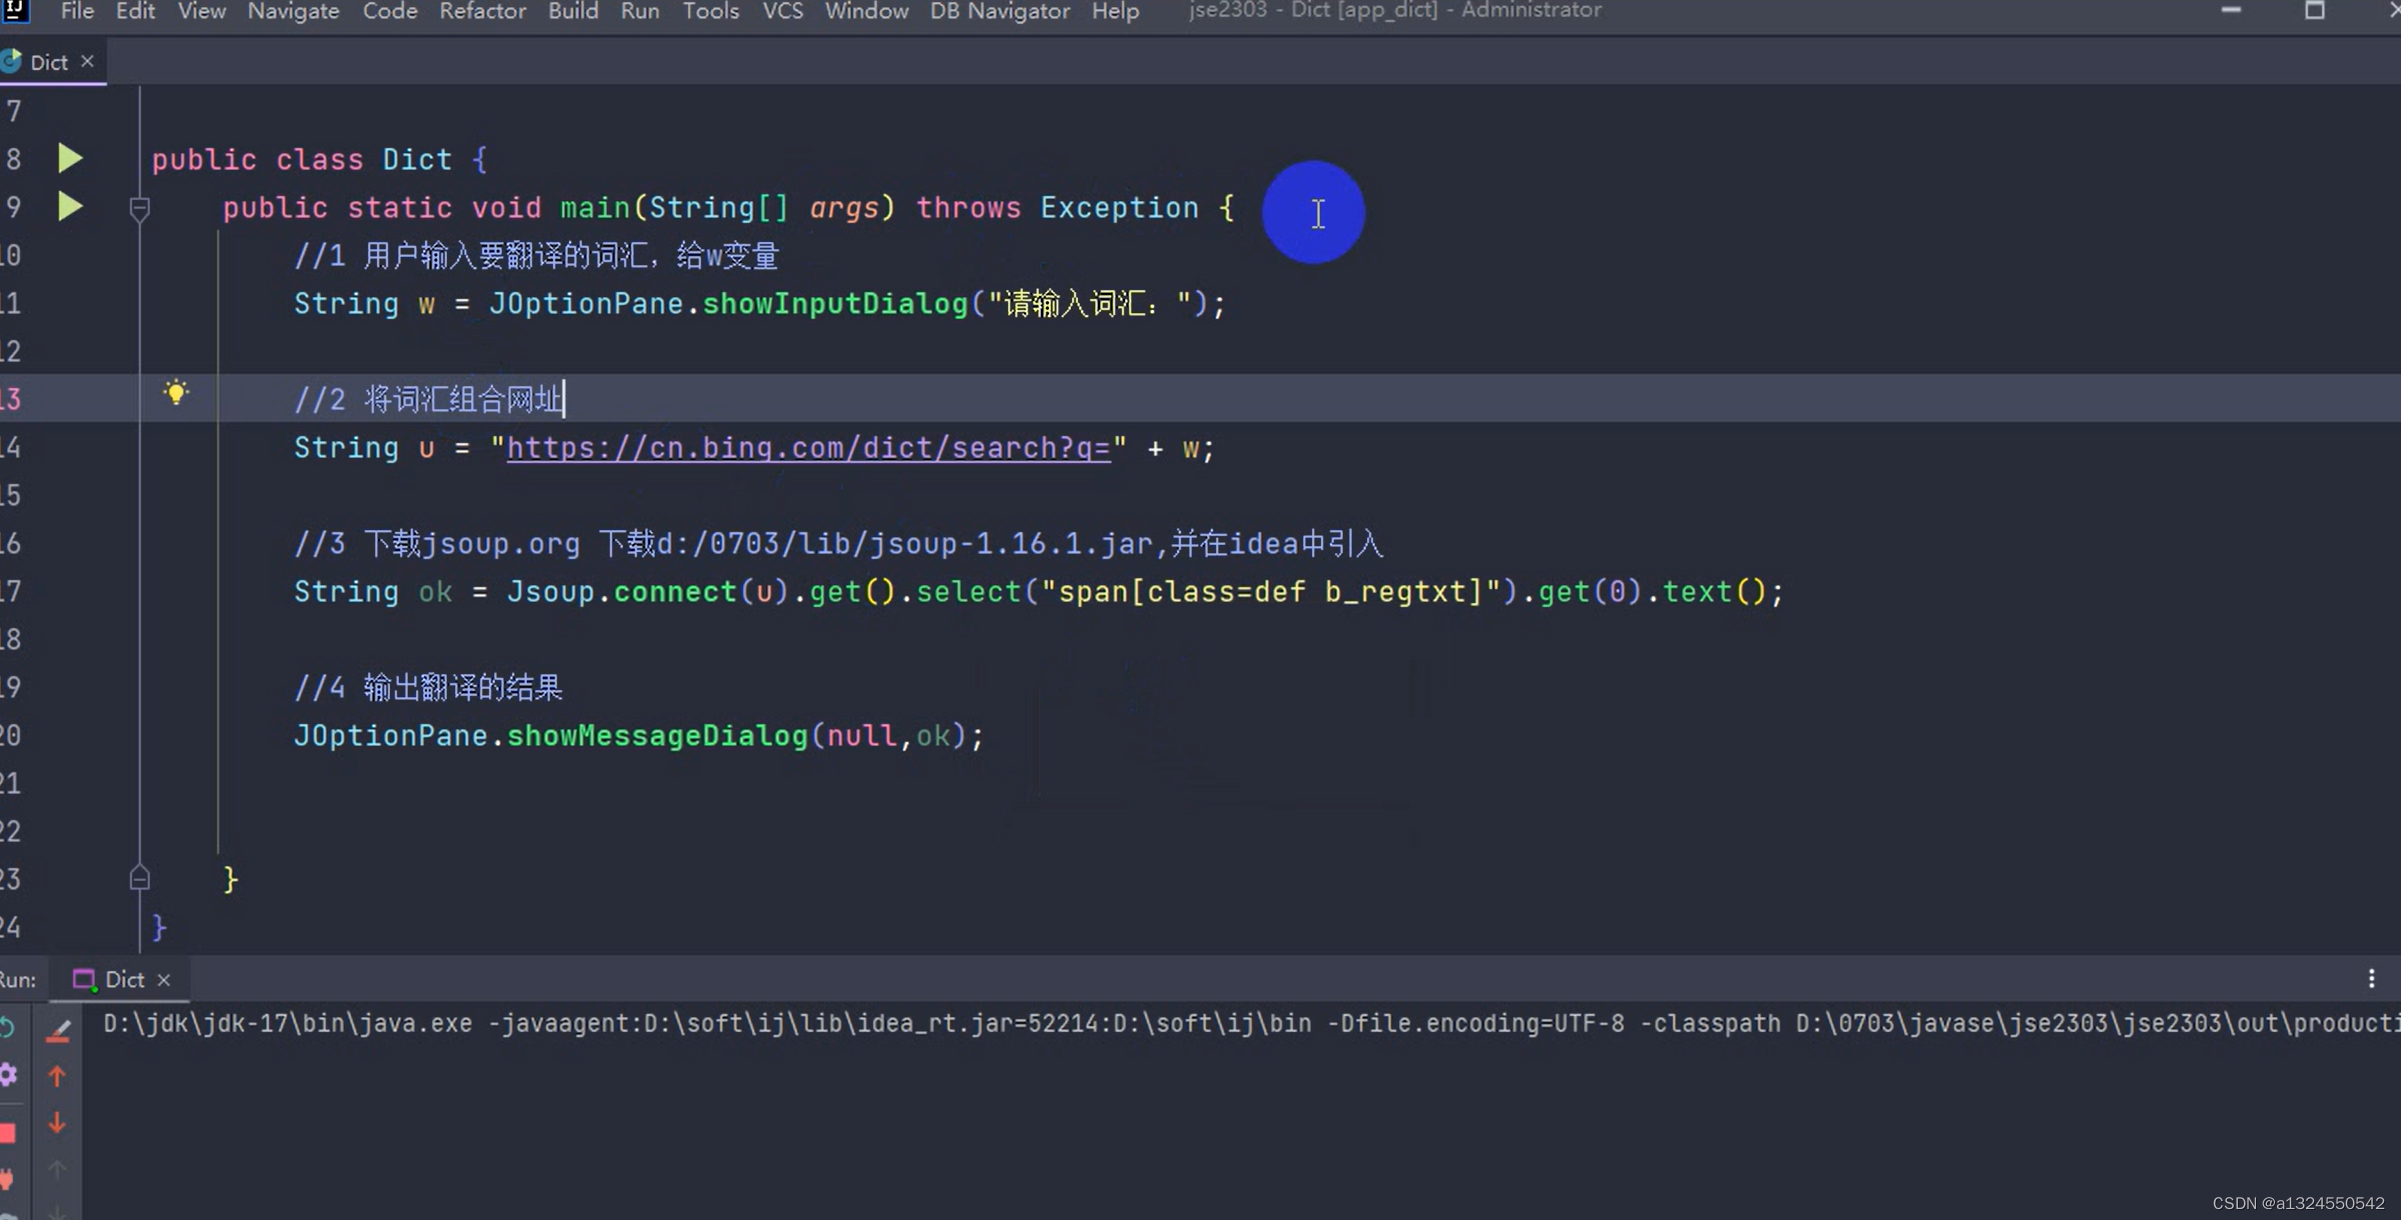The height and width of the screenshot is (1220, 2401).
Task: Click the showInputDialog method call
Action: 834,303
